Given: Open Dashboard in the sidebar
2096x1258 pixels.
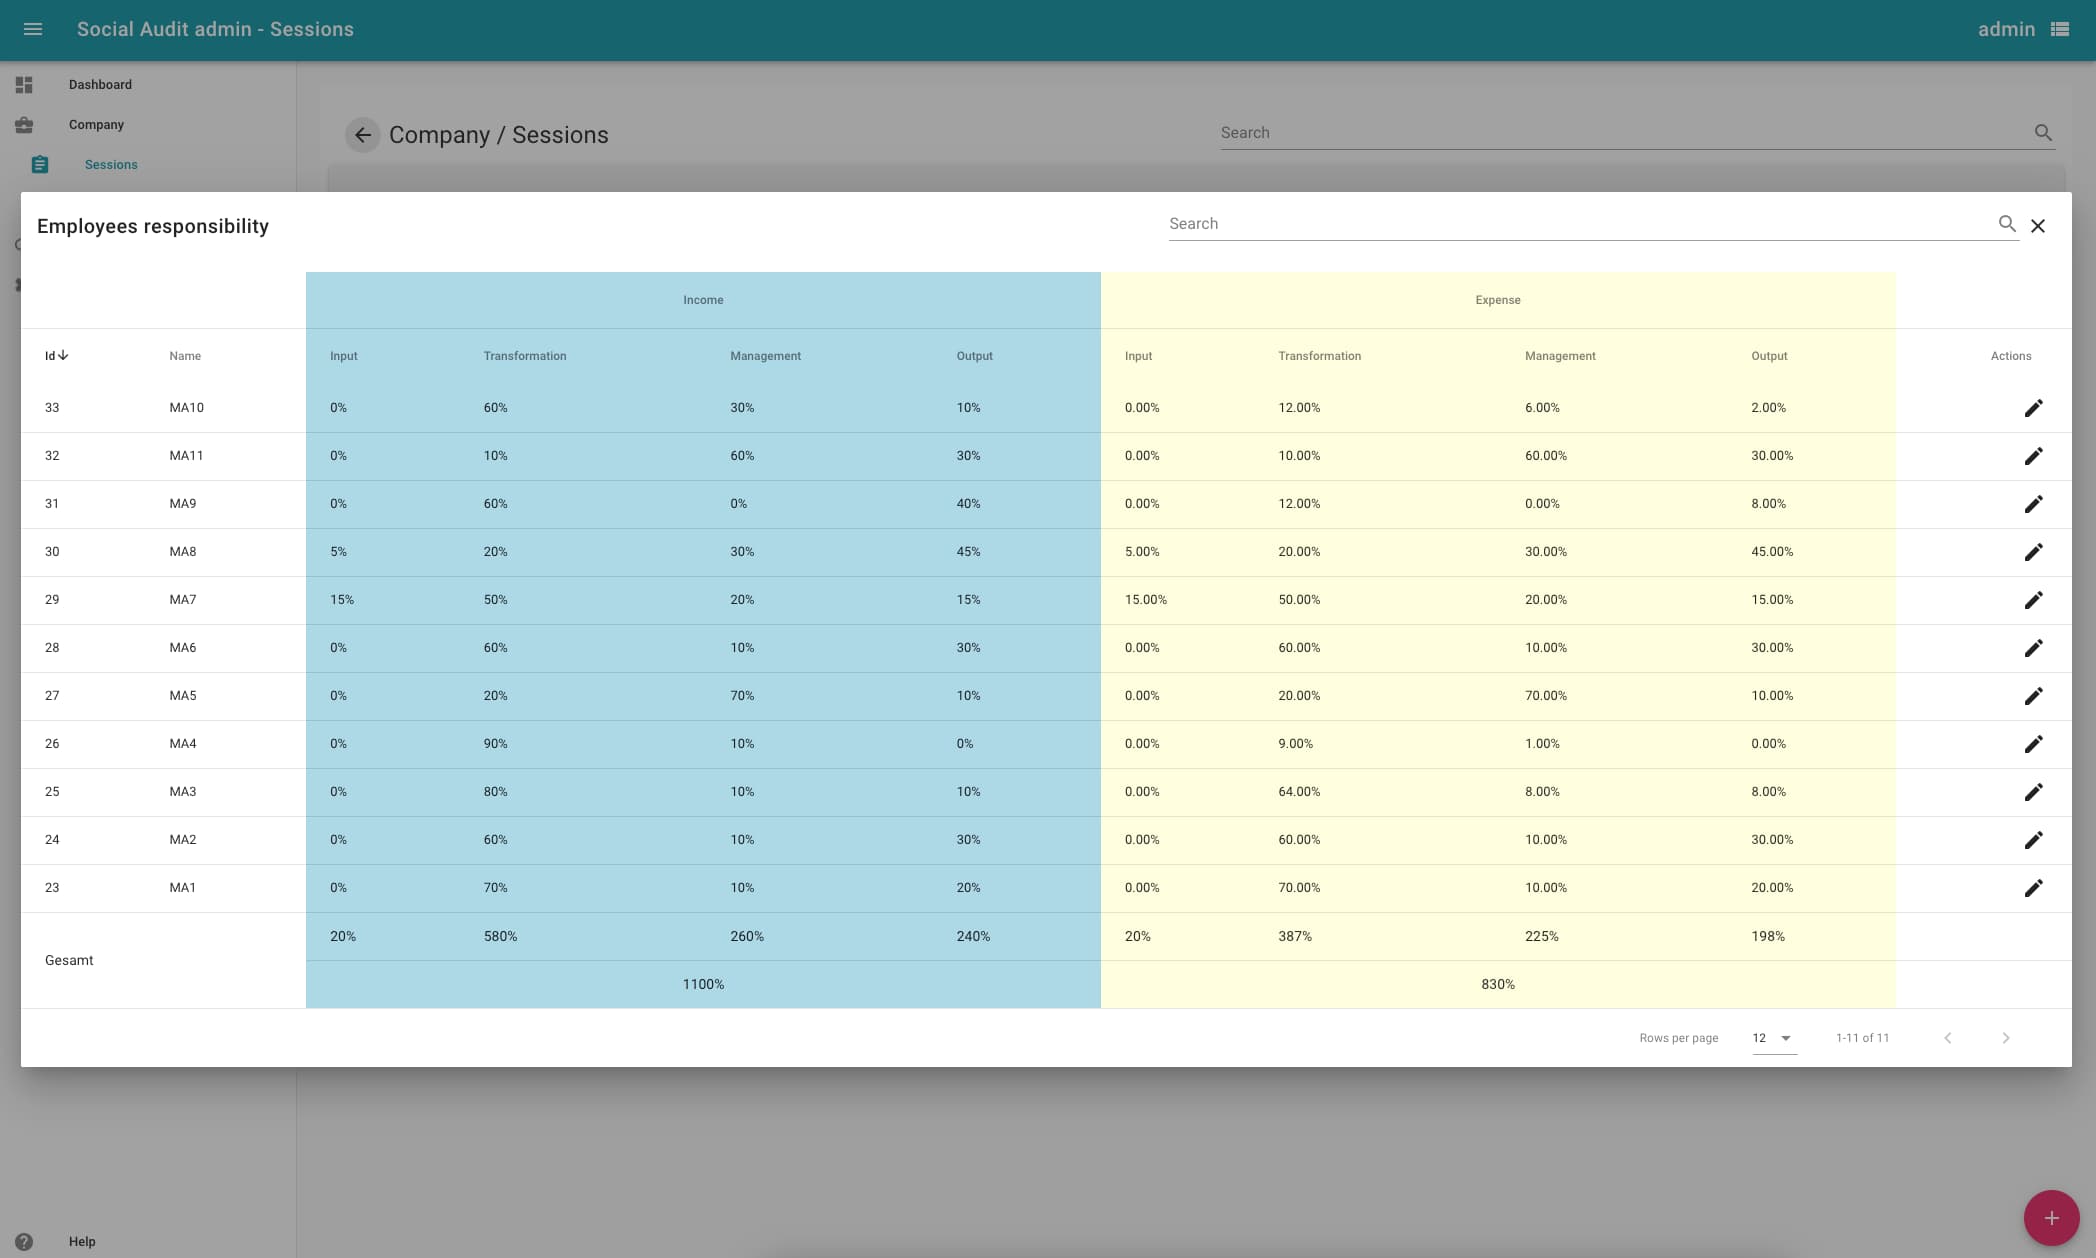Looking at the screenshot, I should (100, 85).
